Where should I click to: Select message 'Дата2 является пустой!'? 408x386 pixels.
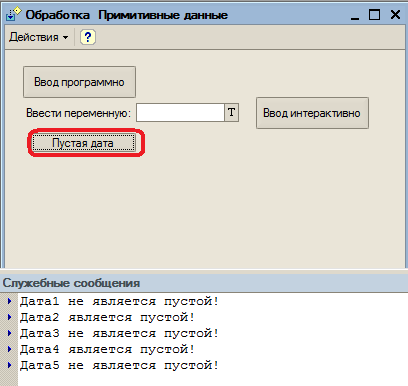click(x=107, y=317)
